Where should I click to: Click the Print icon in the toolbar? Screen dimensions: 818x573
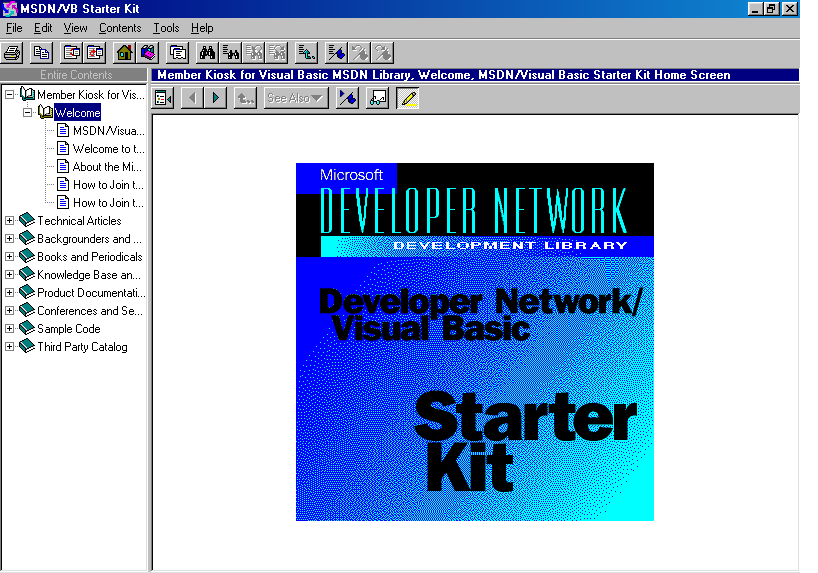(12, 53)
